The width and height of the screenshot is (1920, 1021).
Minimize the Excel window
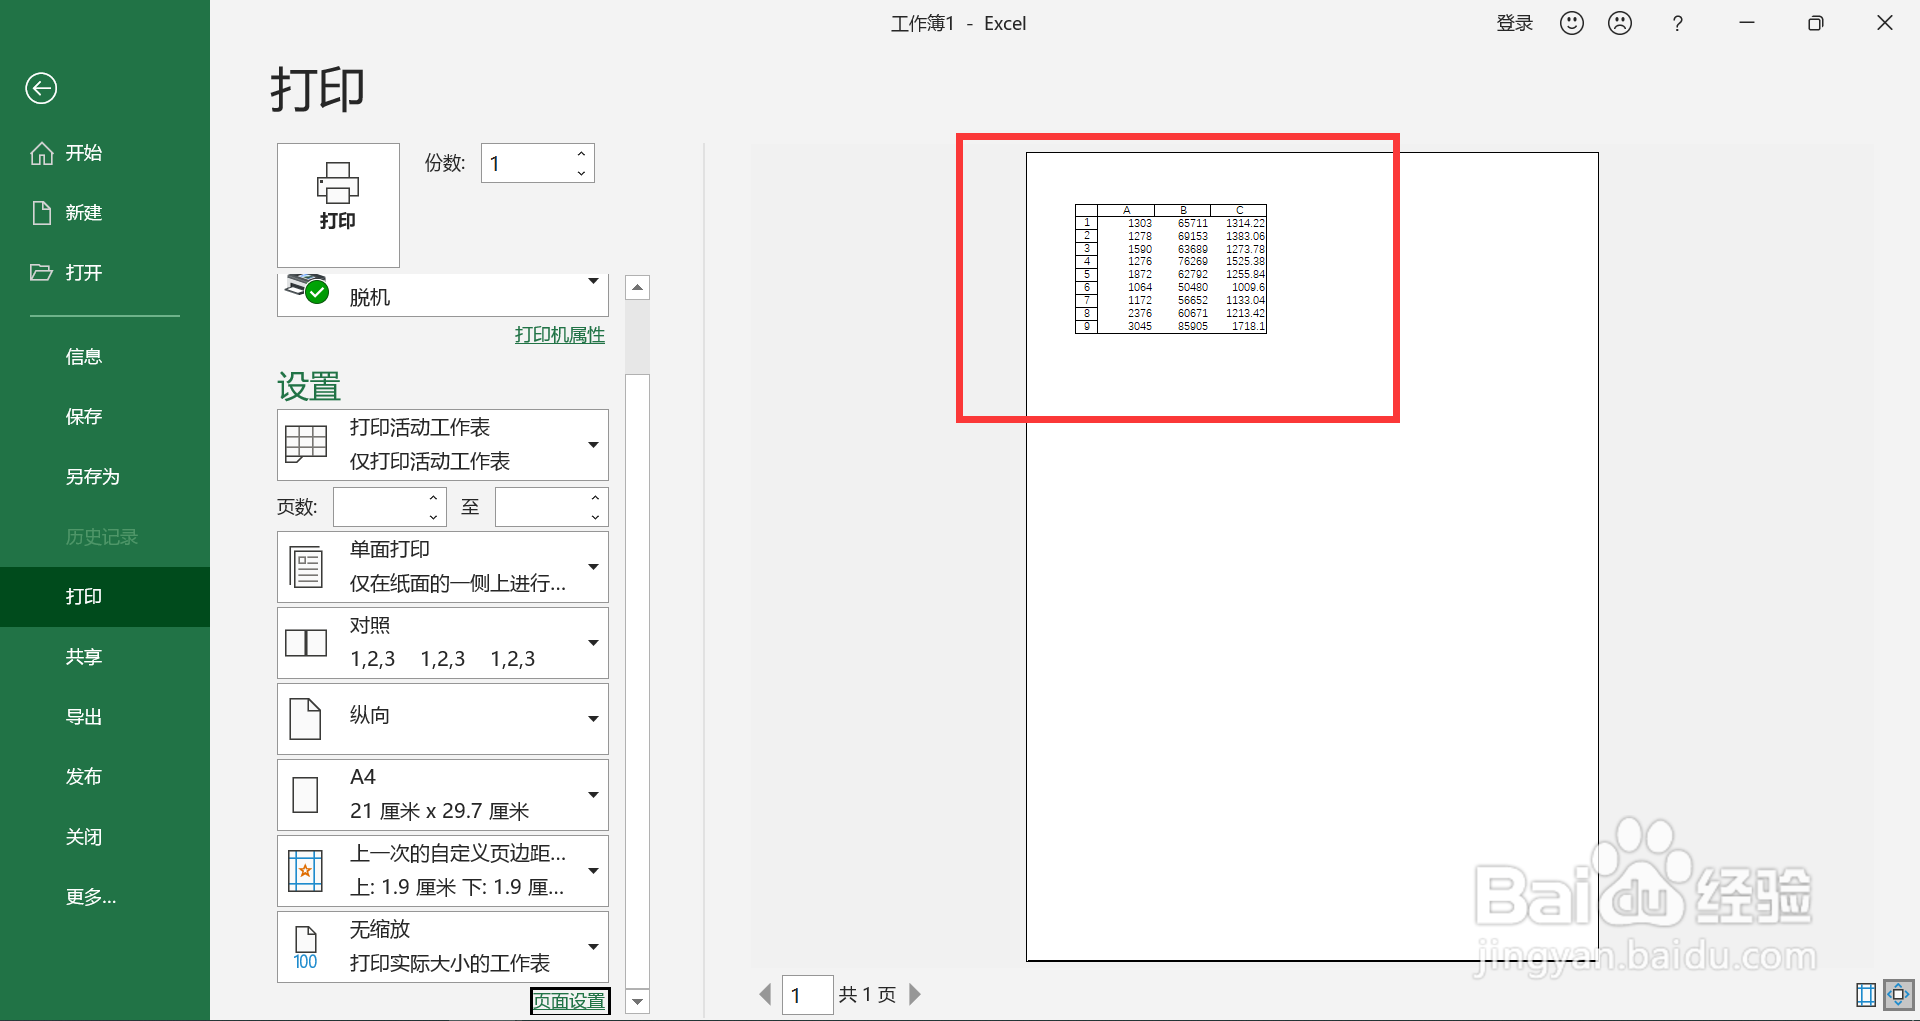point(1747,23)
